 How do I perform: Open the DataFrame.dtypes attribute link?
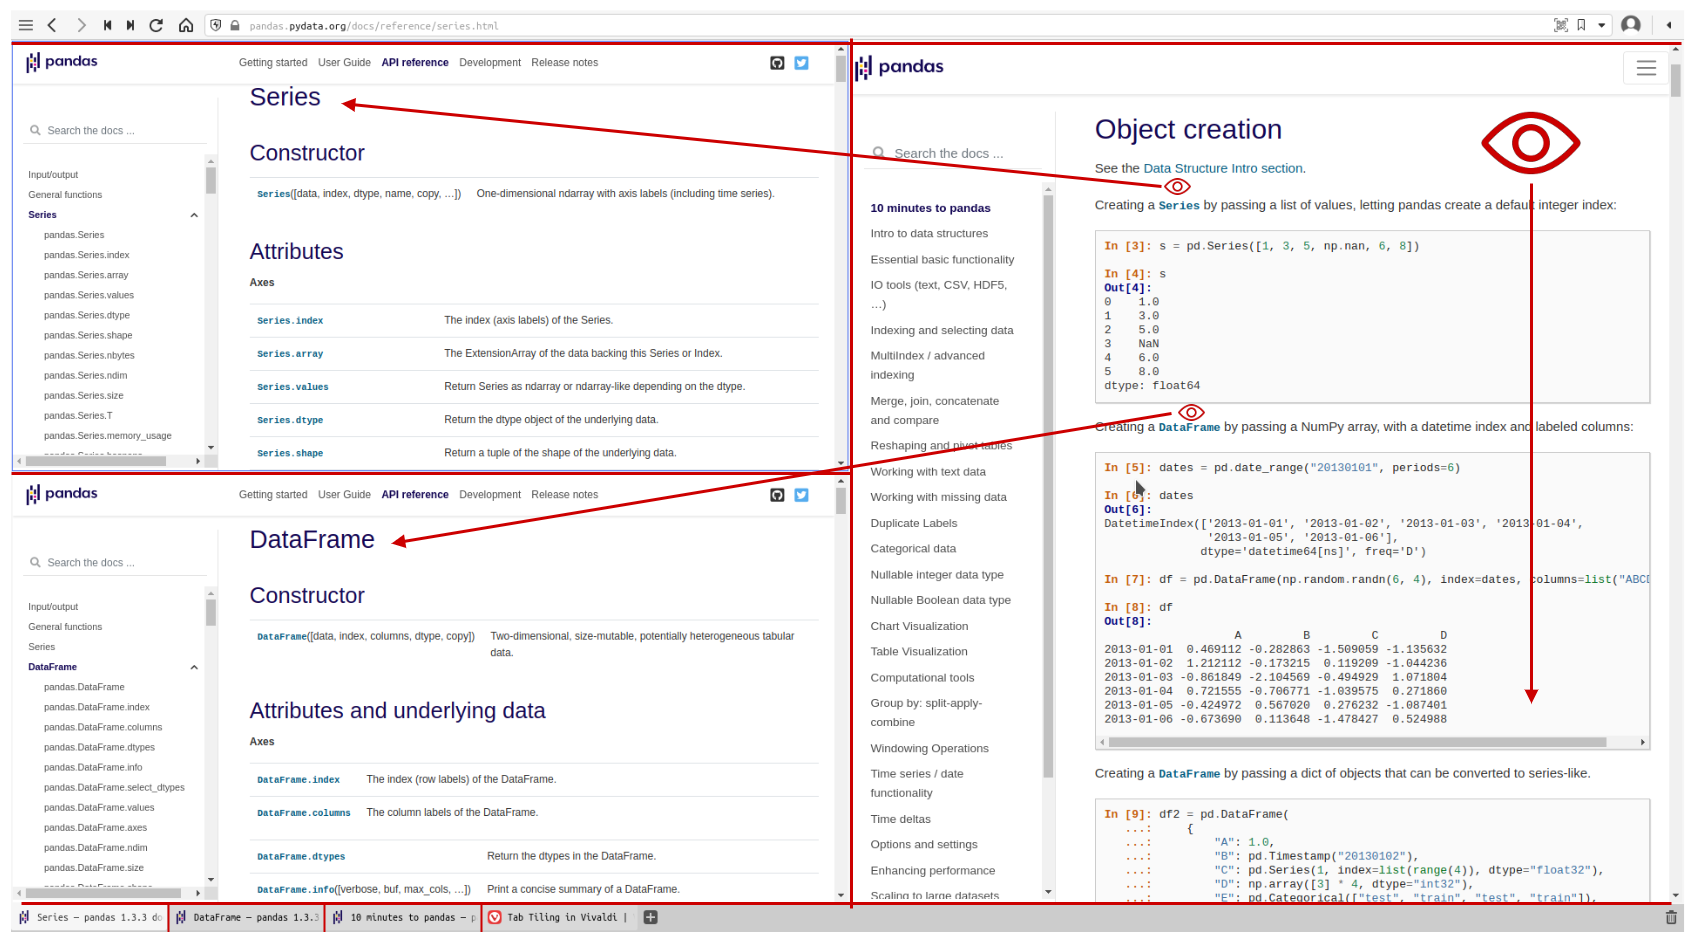point(301,857)
